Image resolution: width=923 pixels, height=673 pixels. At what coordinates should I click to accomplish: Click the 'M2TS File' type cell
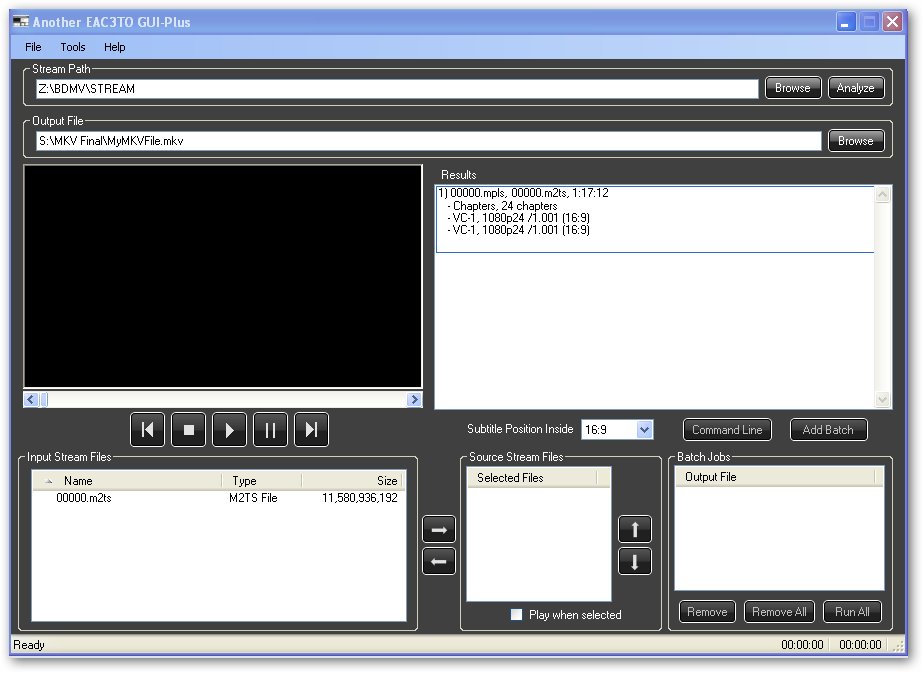(253, 498)
